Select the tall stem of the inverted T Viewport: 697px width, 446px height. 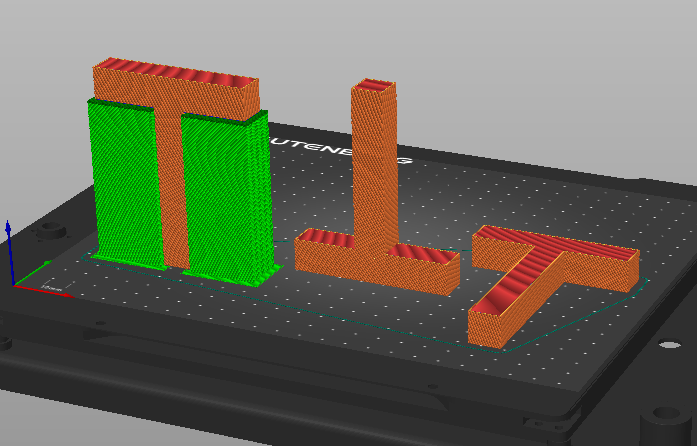point(374,170)
